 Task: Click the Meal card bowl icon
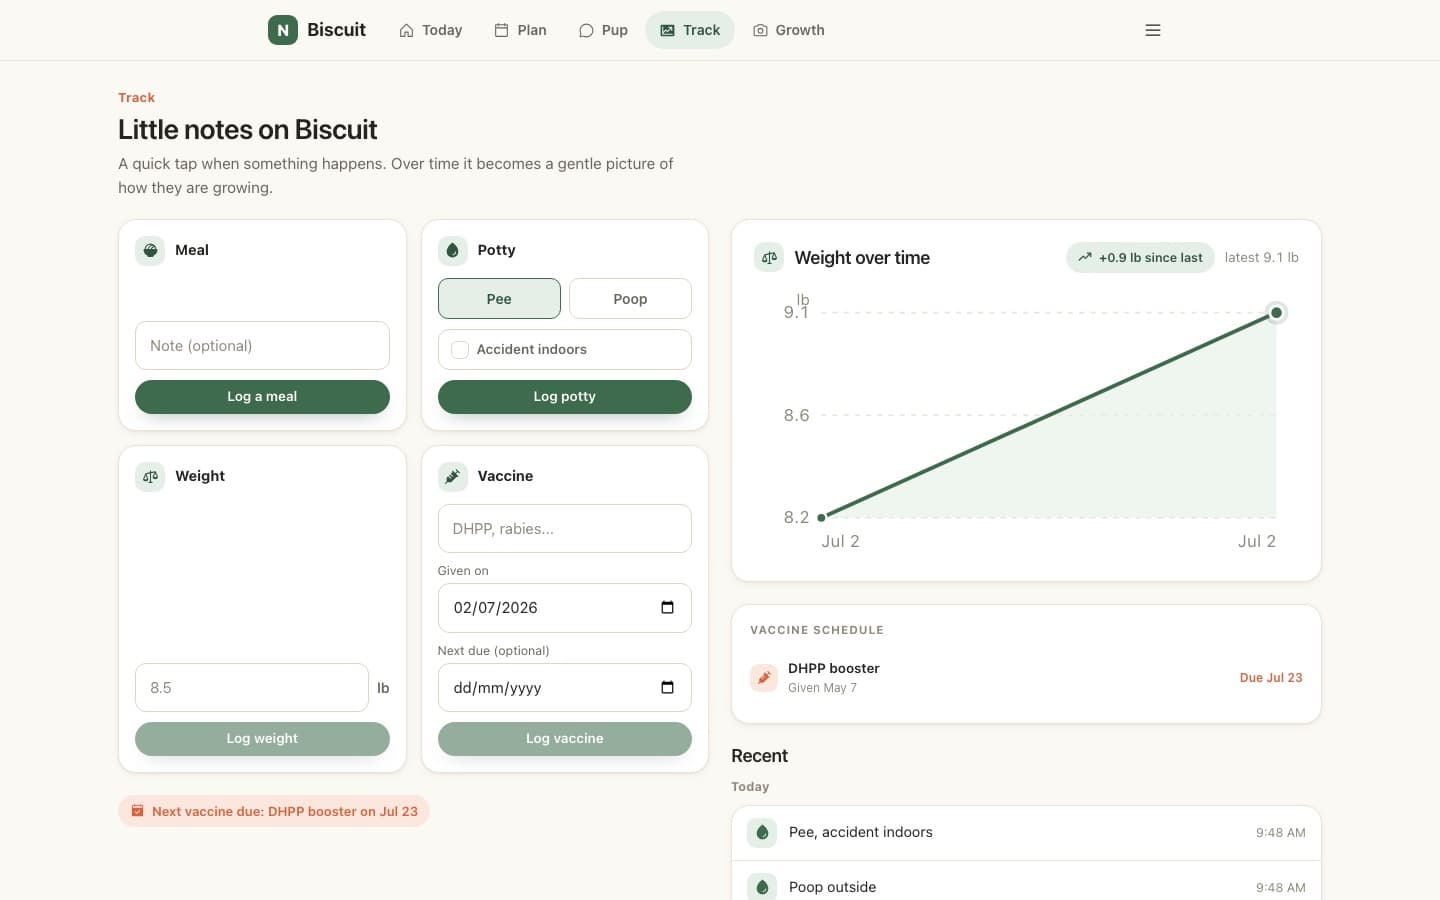tap(150, 250)
